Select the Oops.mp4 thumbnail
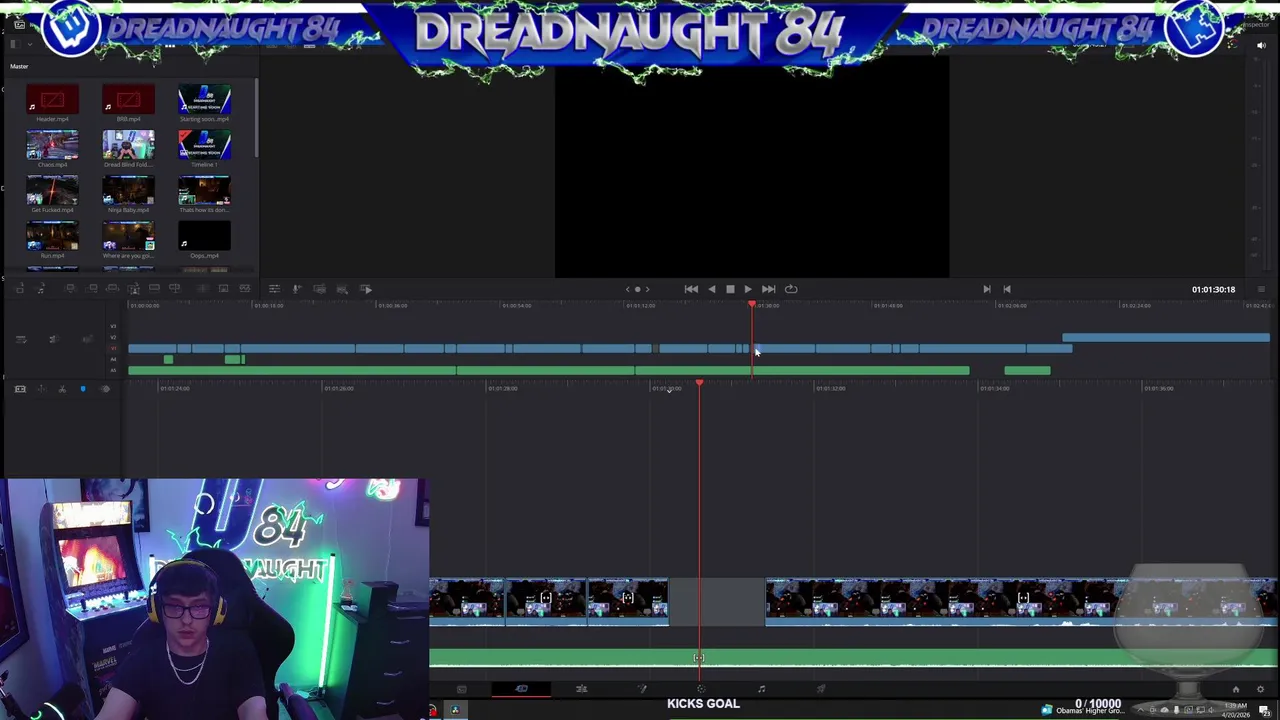This screenshot has width=1280, height=720. click(204, 236)
